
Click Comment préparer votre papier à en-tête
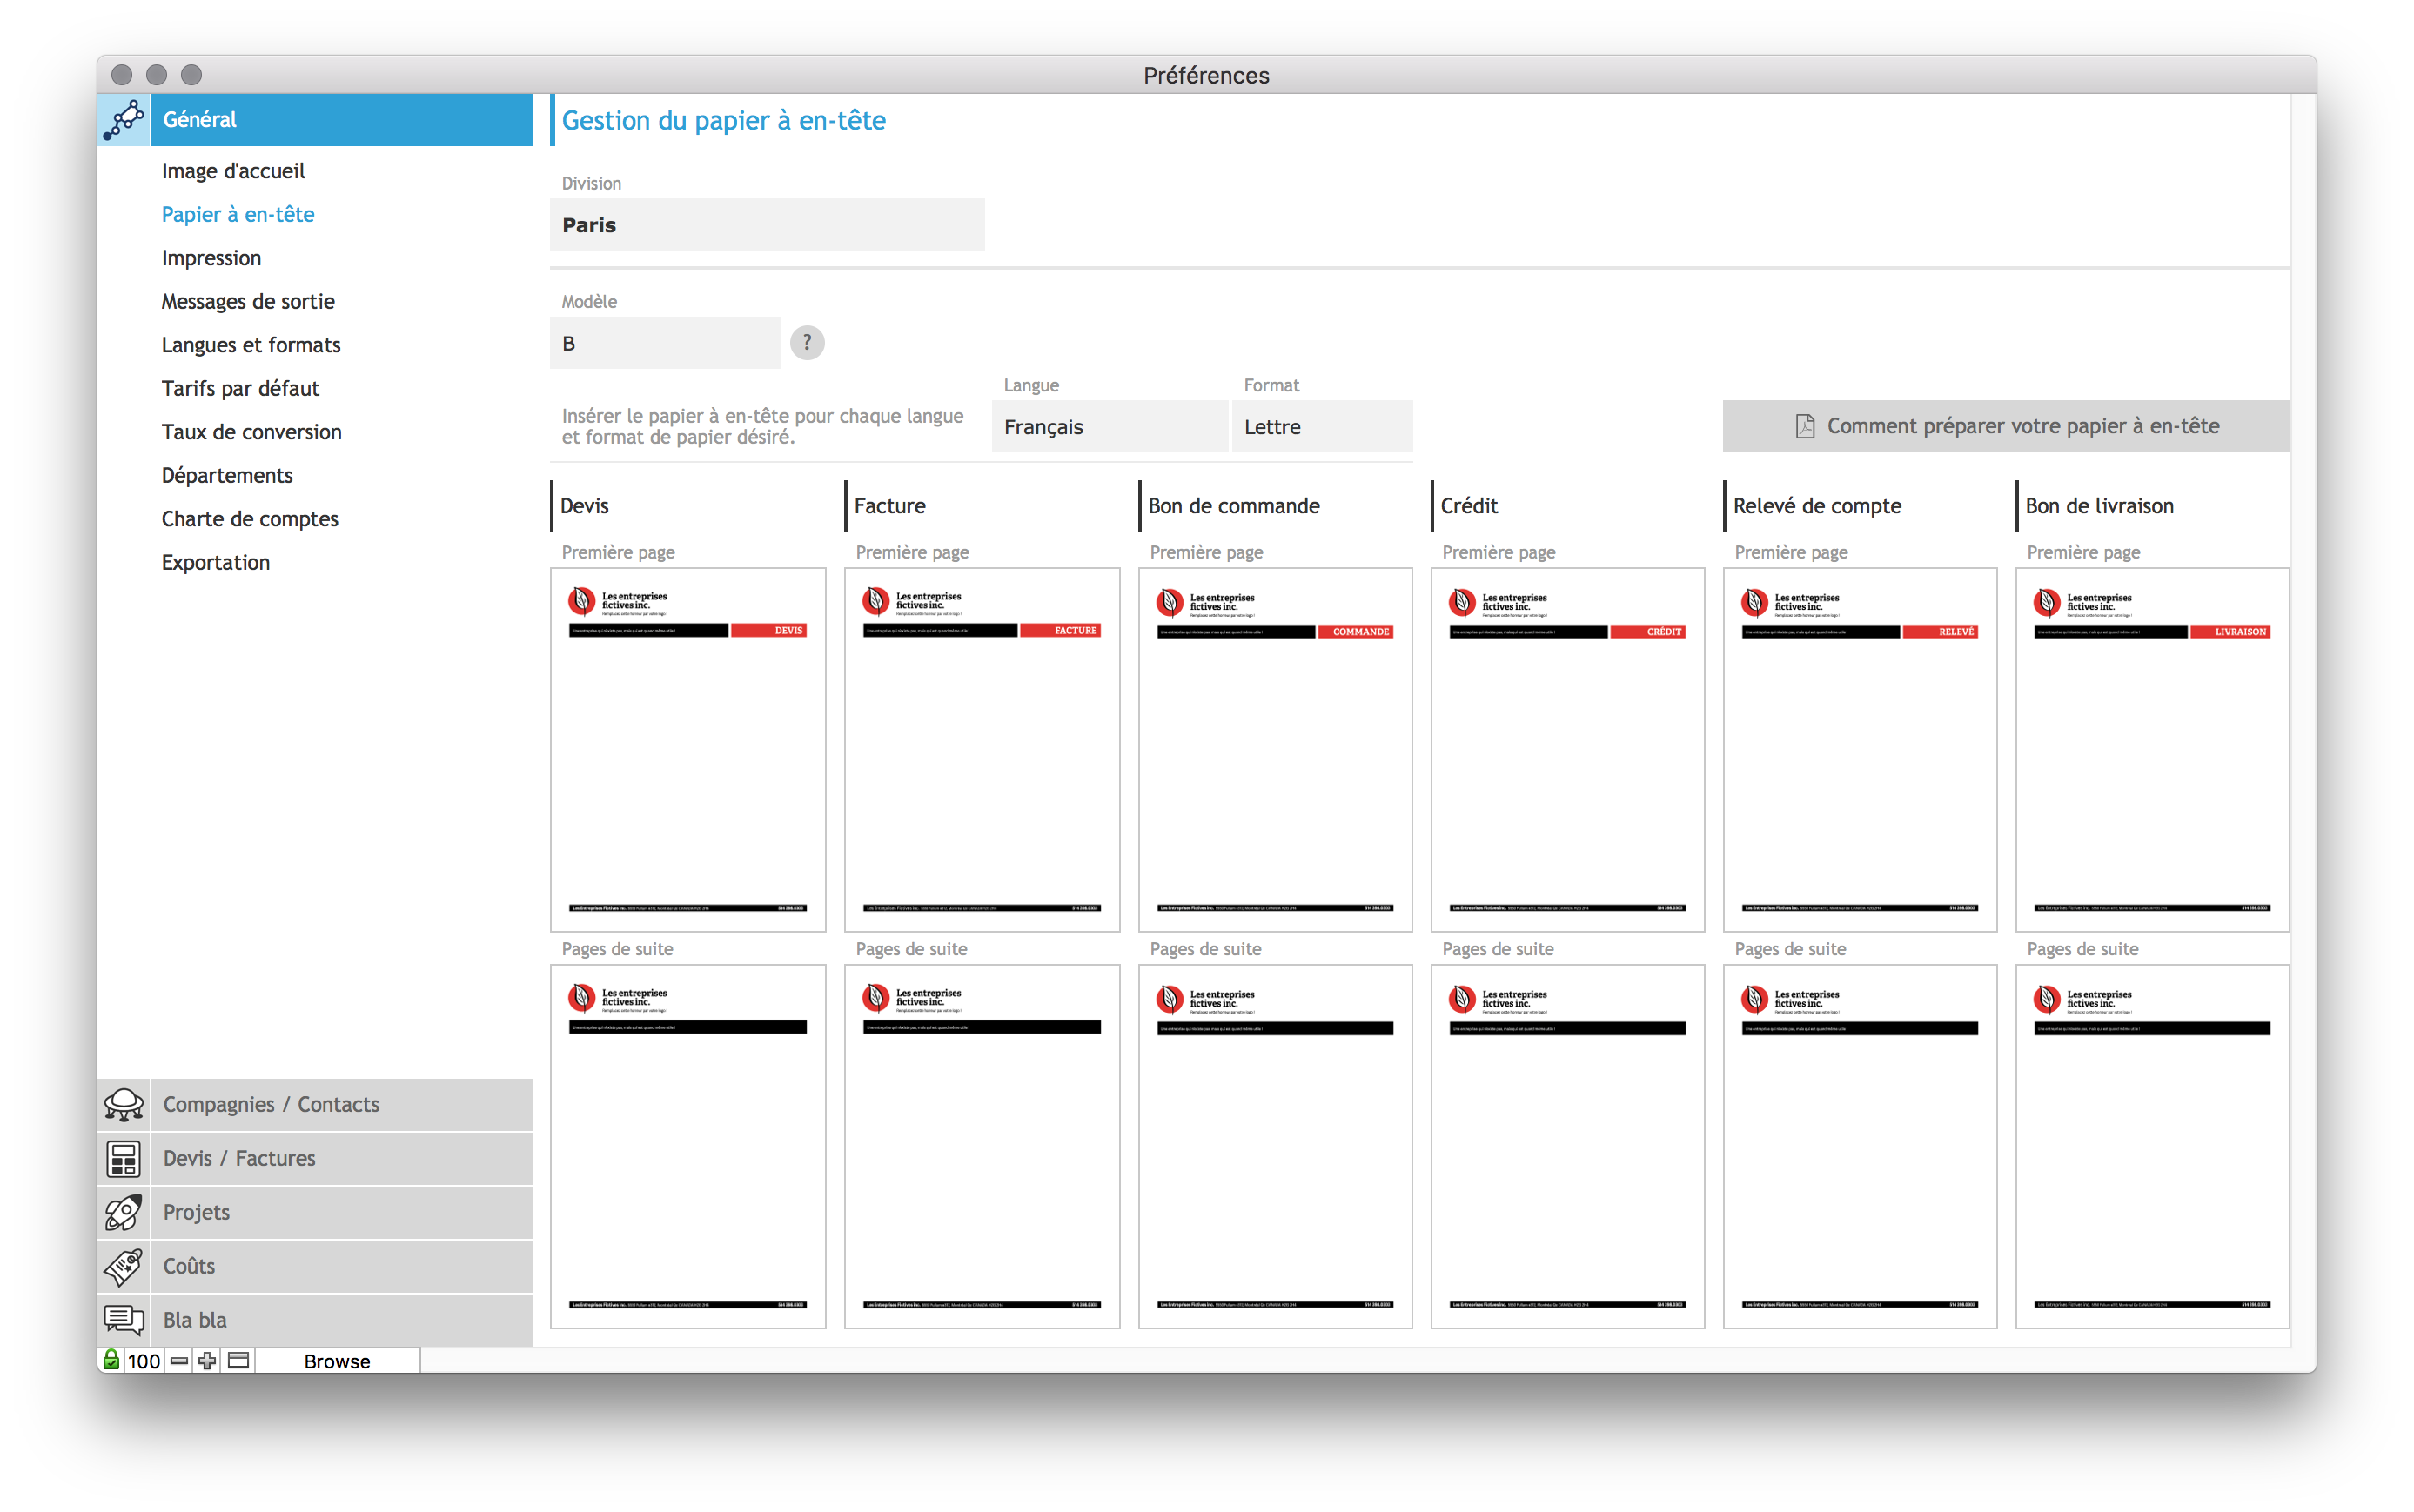pos(2005,426)
